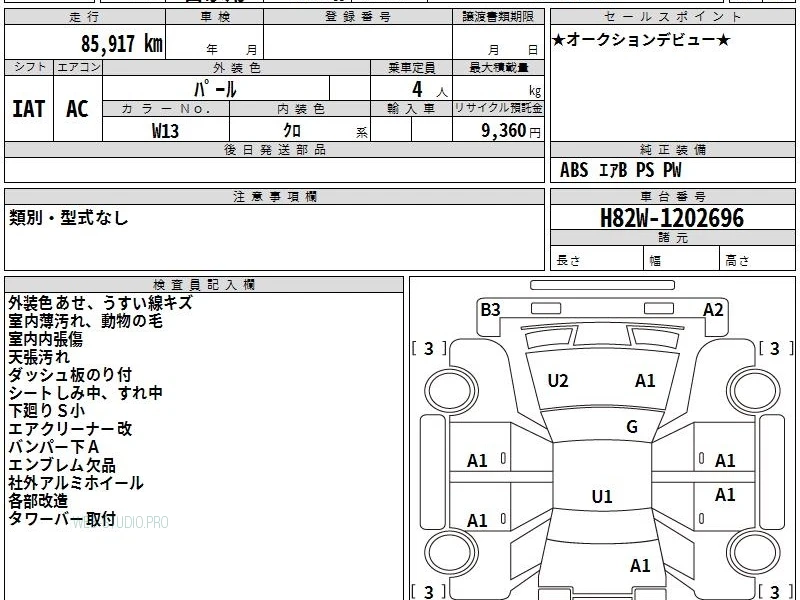The height and width of the screenshot is (600, 800).
Task: Click the "U2" mark on the hood
Action: point(558,381)
